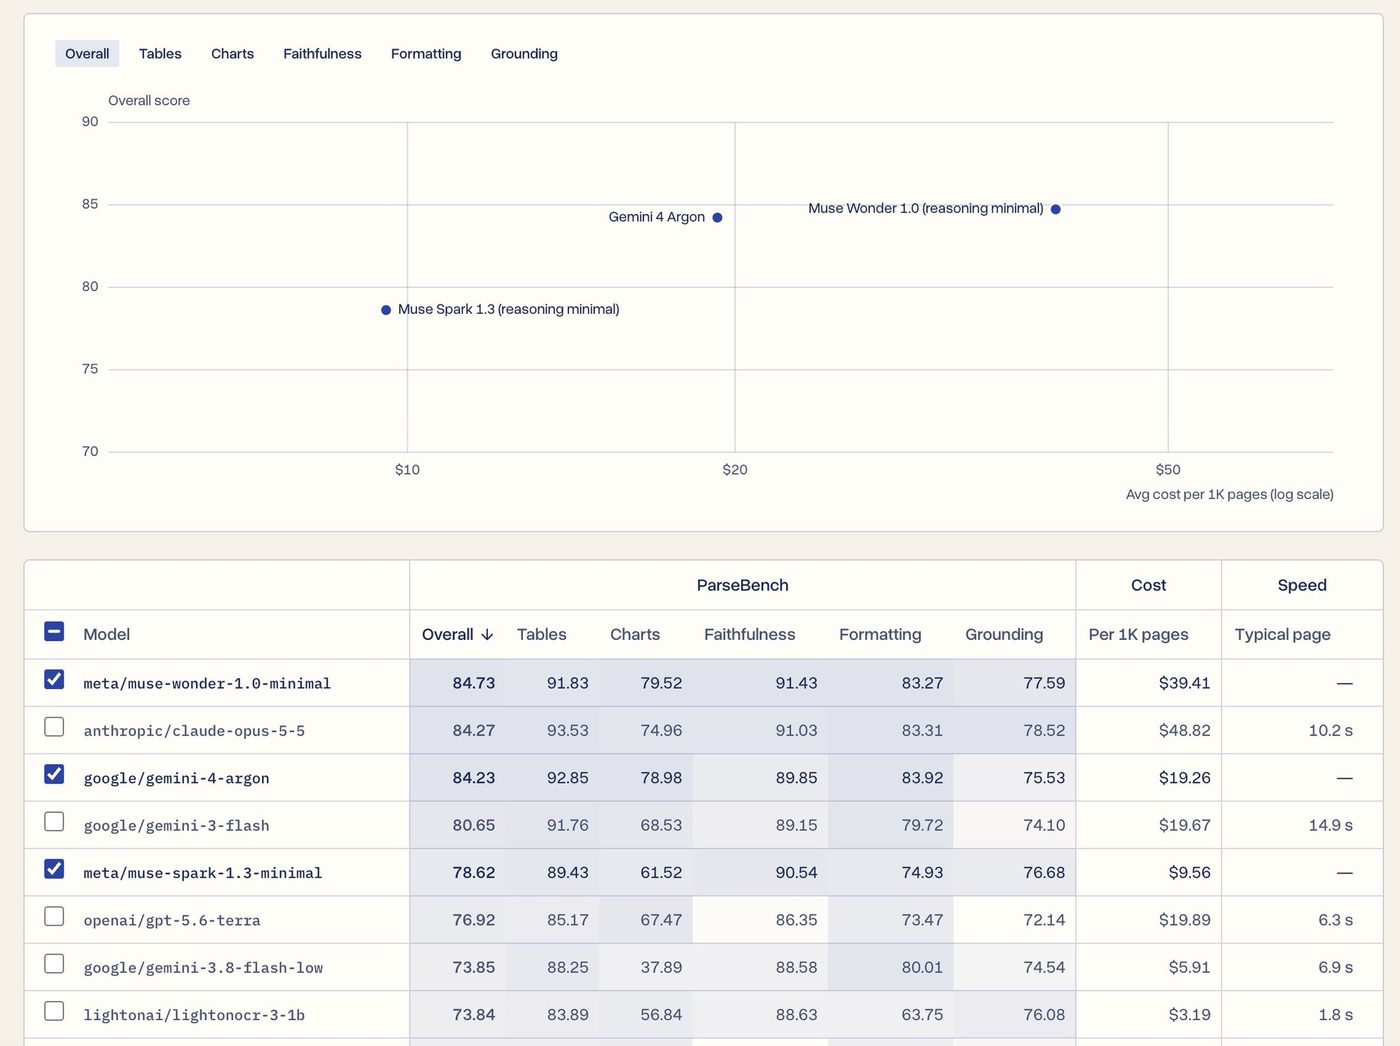Check the openai/gpt-5.6-terra checkbox
Image resolution: width=1400 pixels, height=1046 pixels.
coord(54,916)
